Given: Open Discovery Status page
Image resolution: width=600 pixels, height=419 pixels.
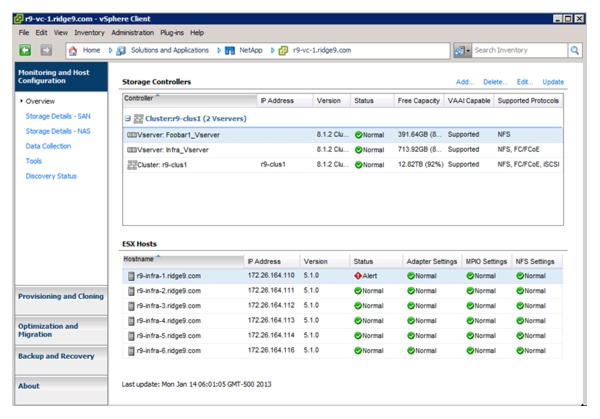Looking at the screenshot, I should tap(51, 176).
